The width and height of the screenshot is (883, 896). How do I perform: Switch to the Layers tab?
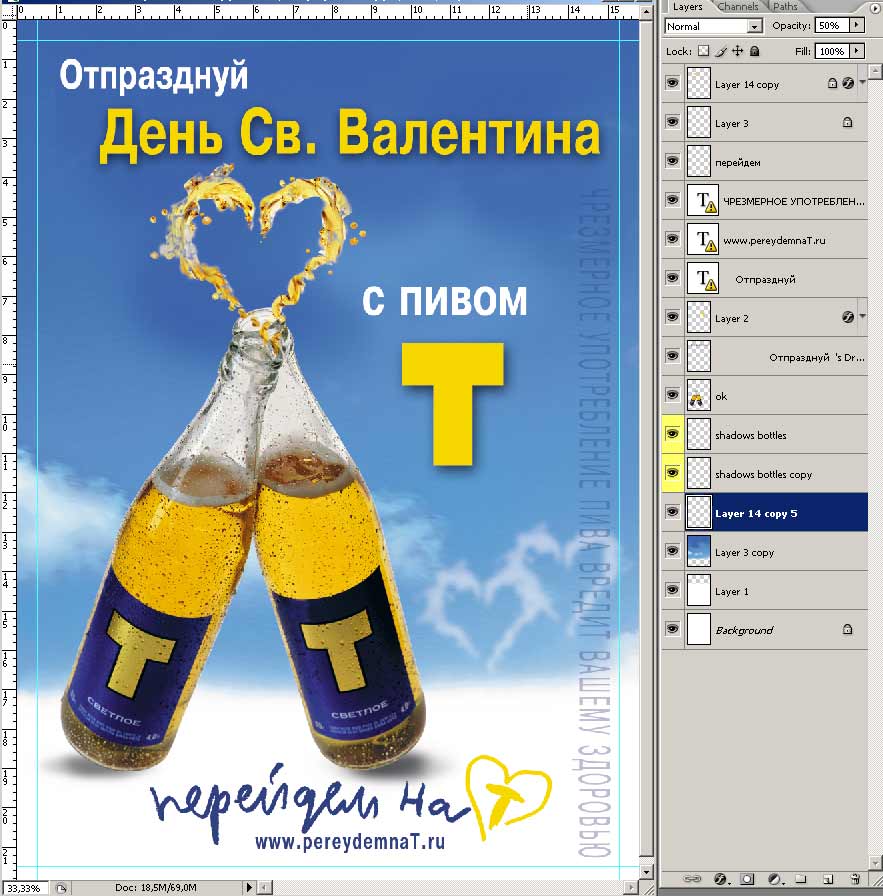(688, 7)
